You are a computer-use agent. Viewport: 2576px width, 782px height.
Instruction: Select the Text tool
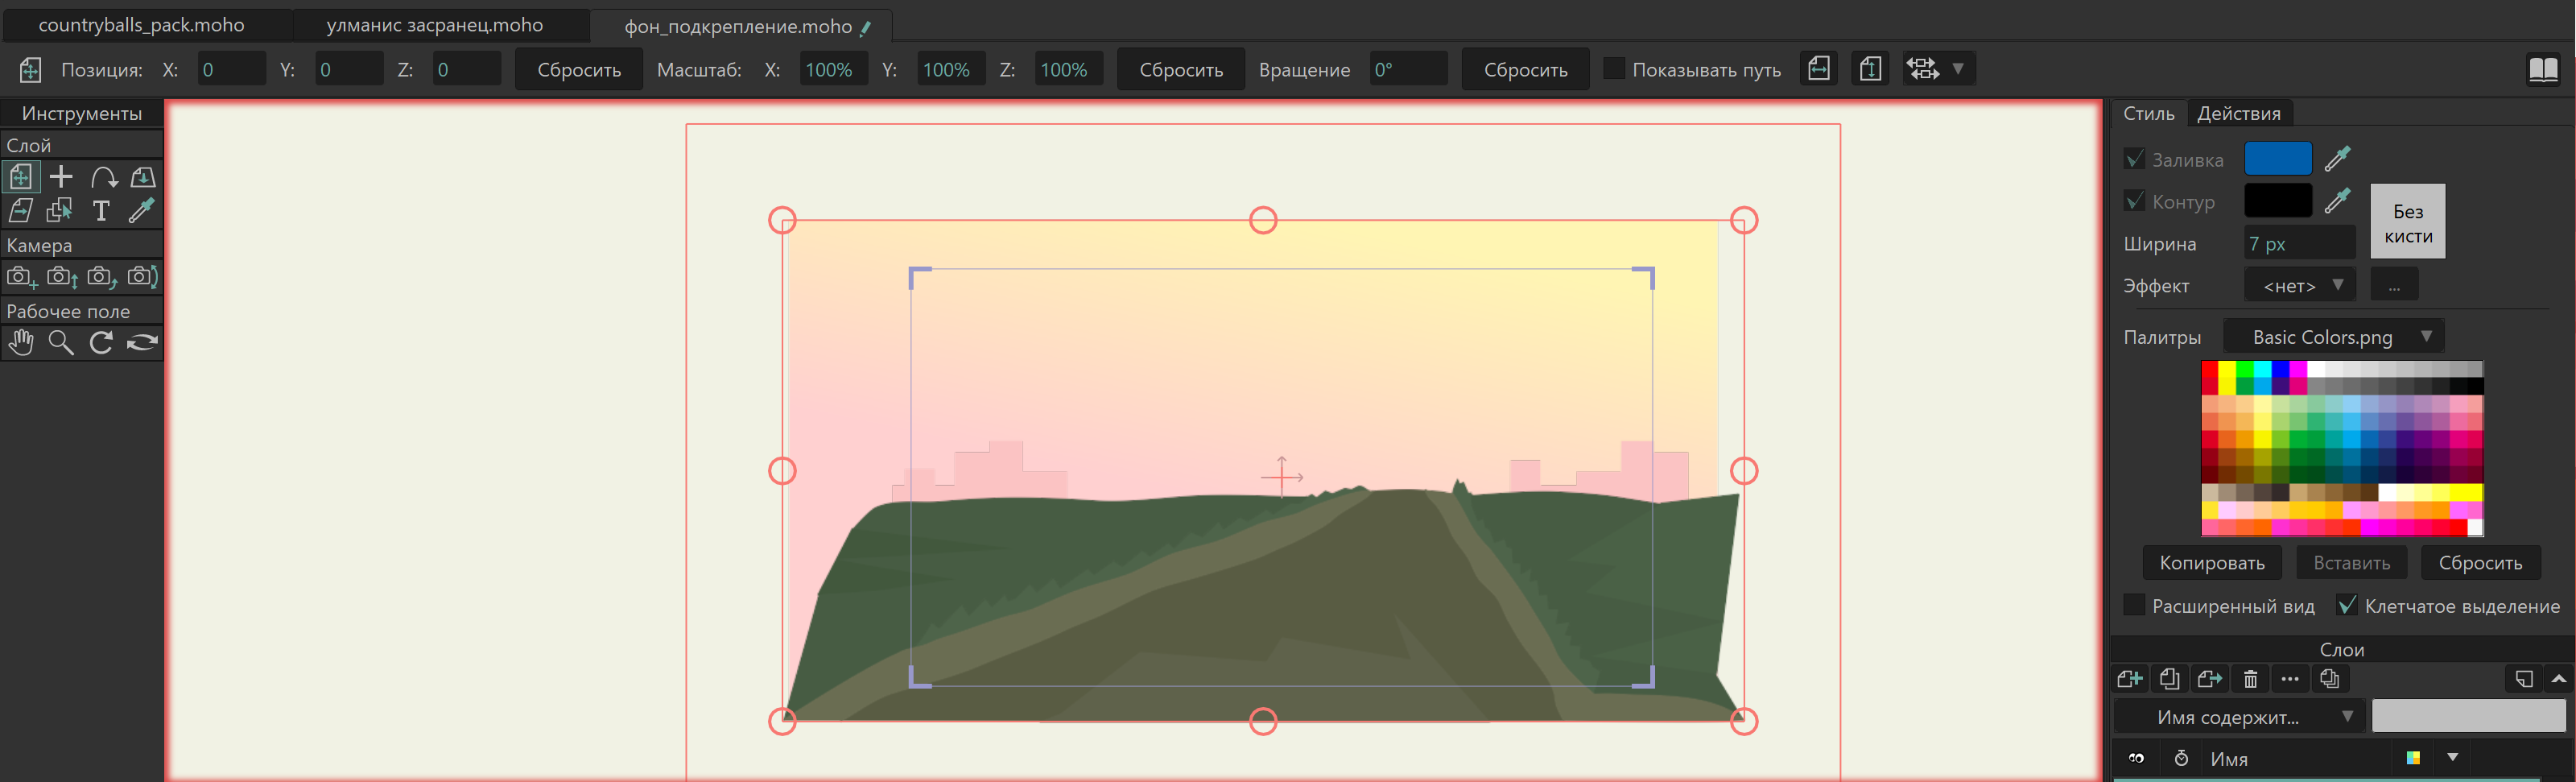click(101, 211)
